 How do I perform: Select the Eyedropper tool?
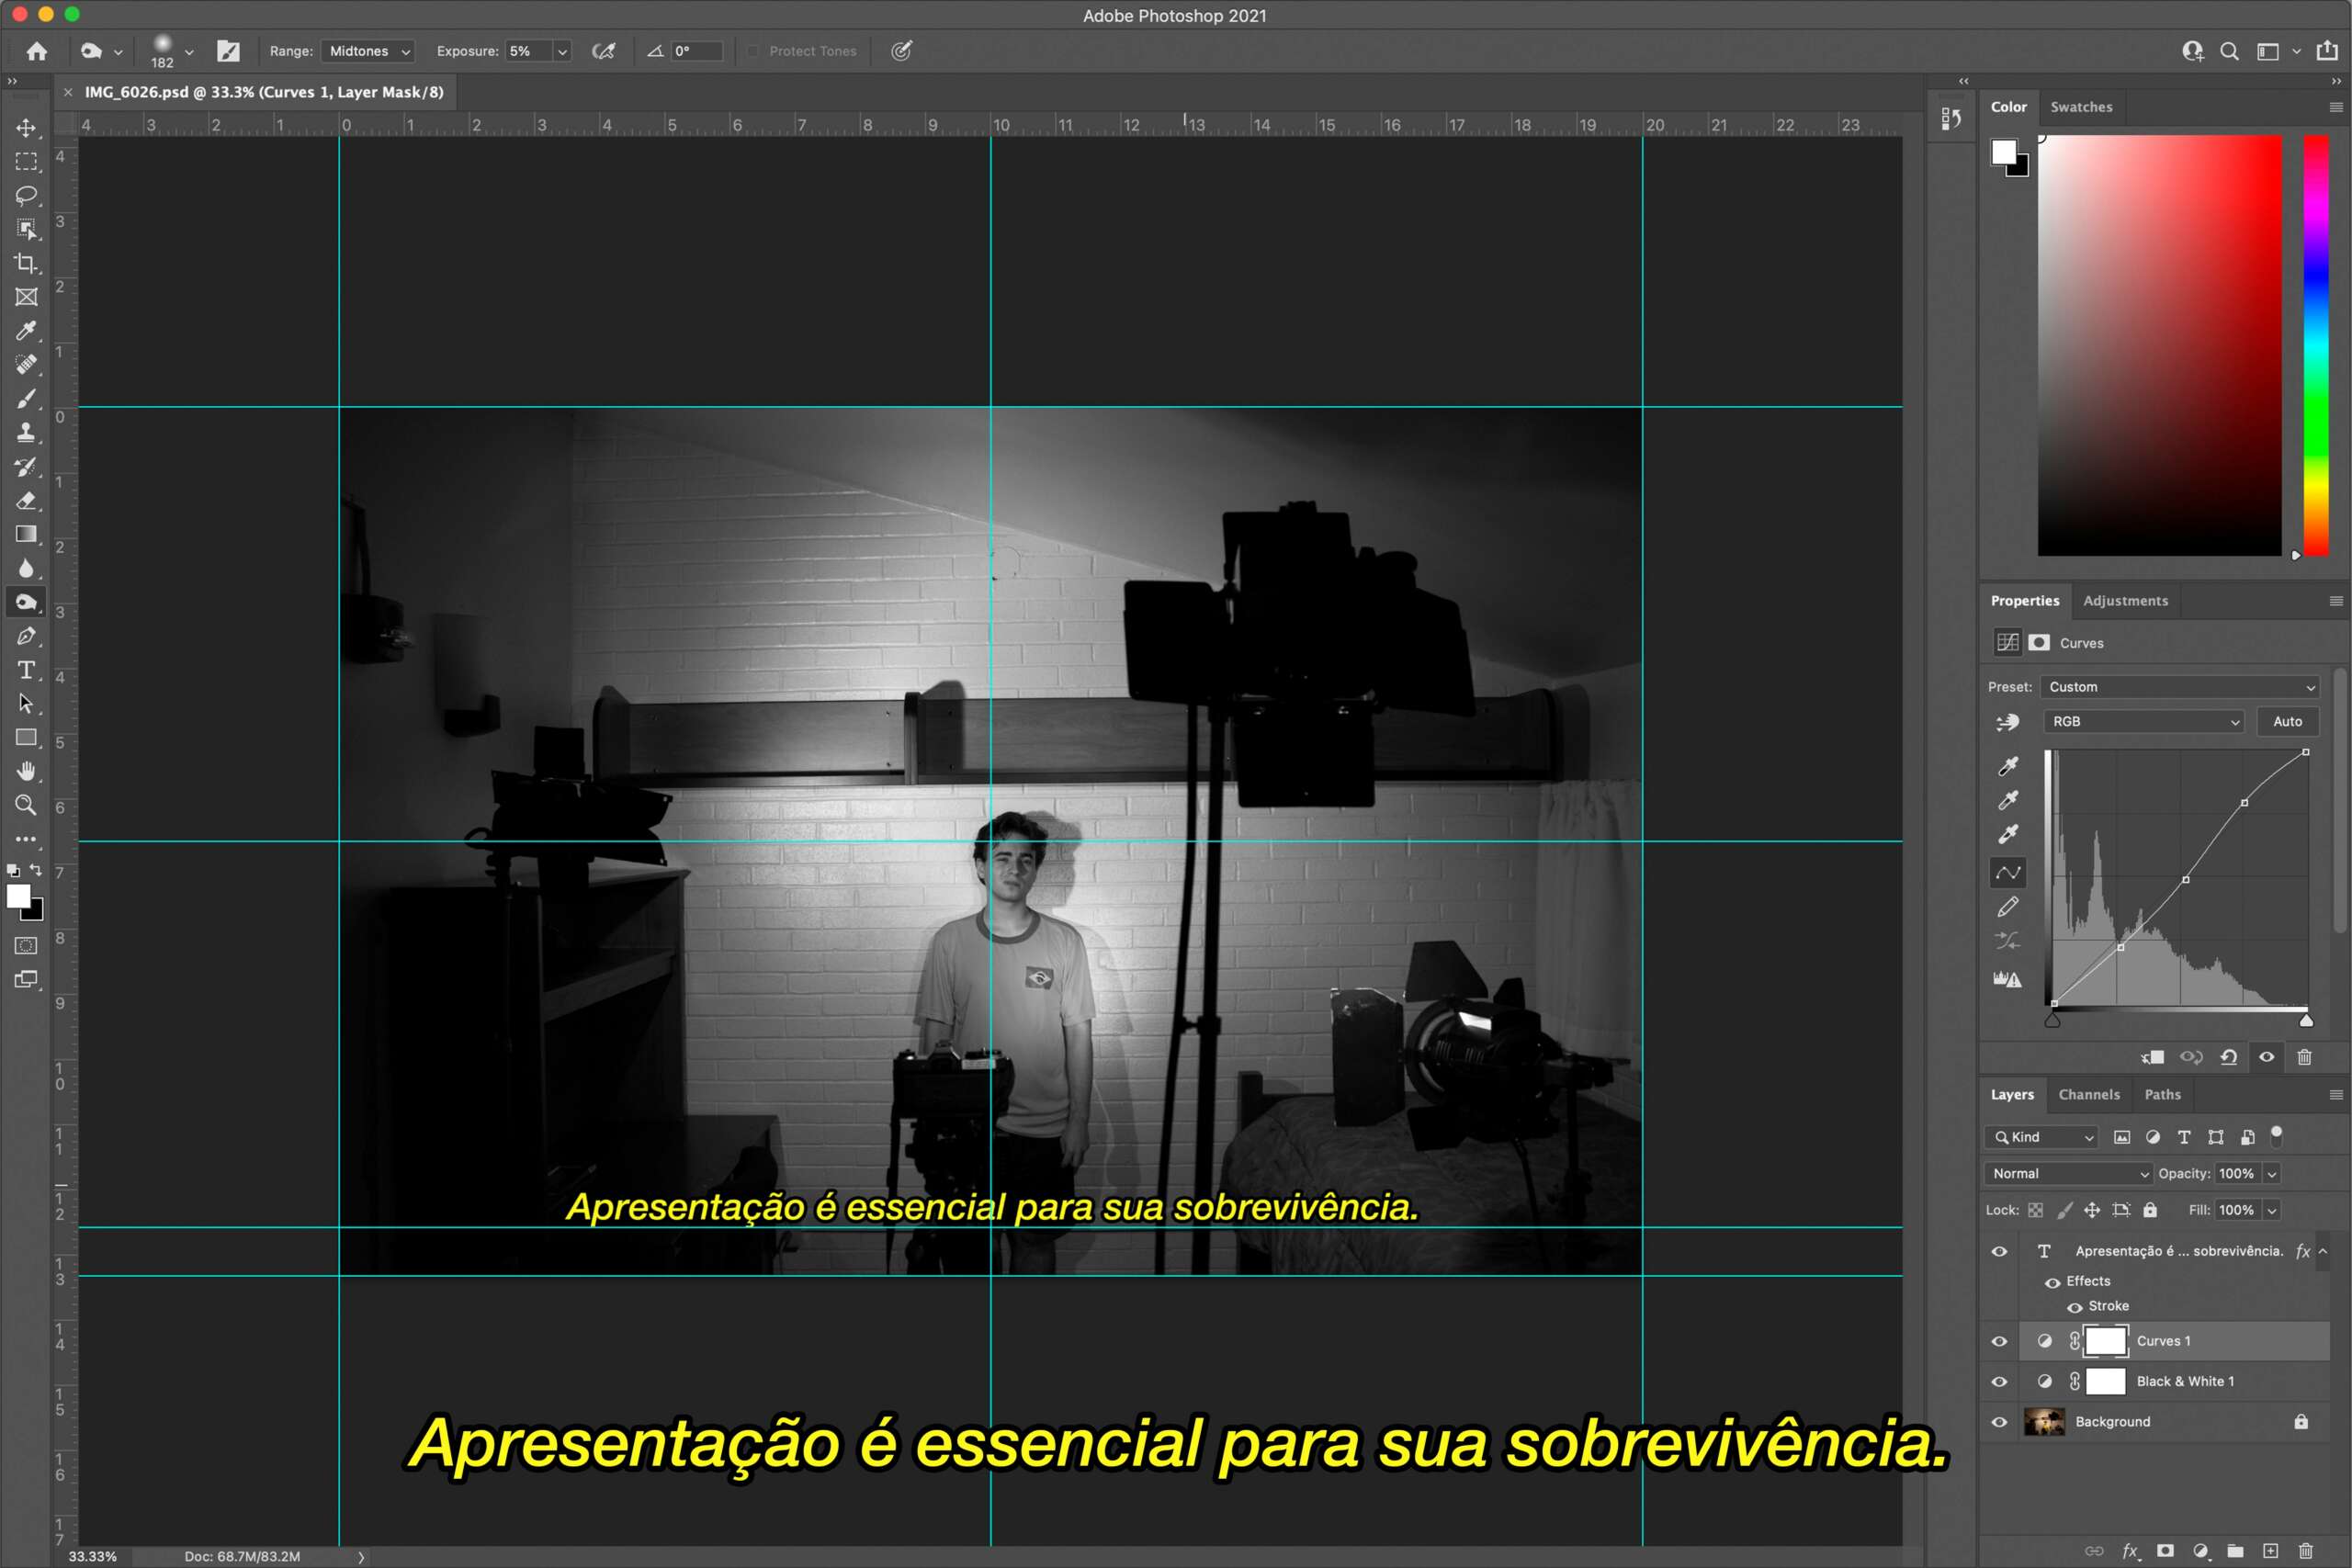[x=26, y=331]
